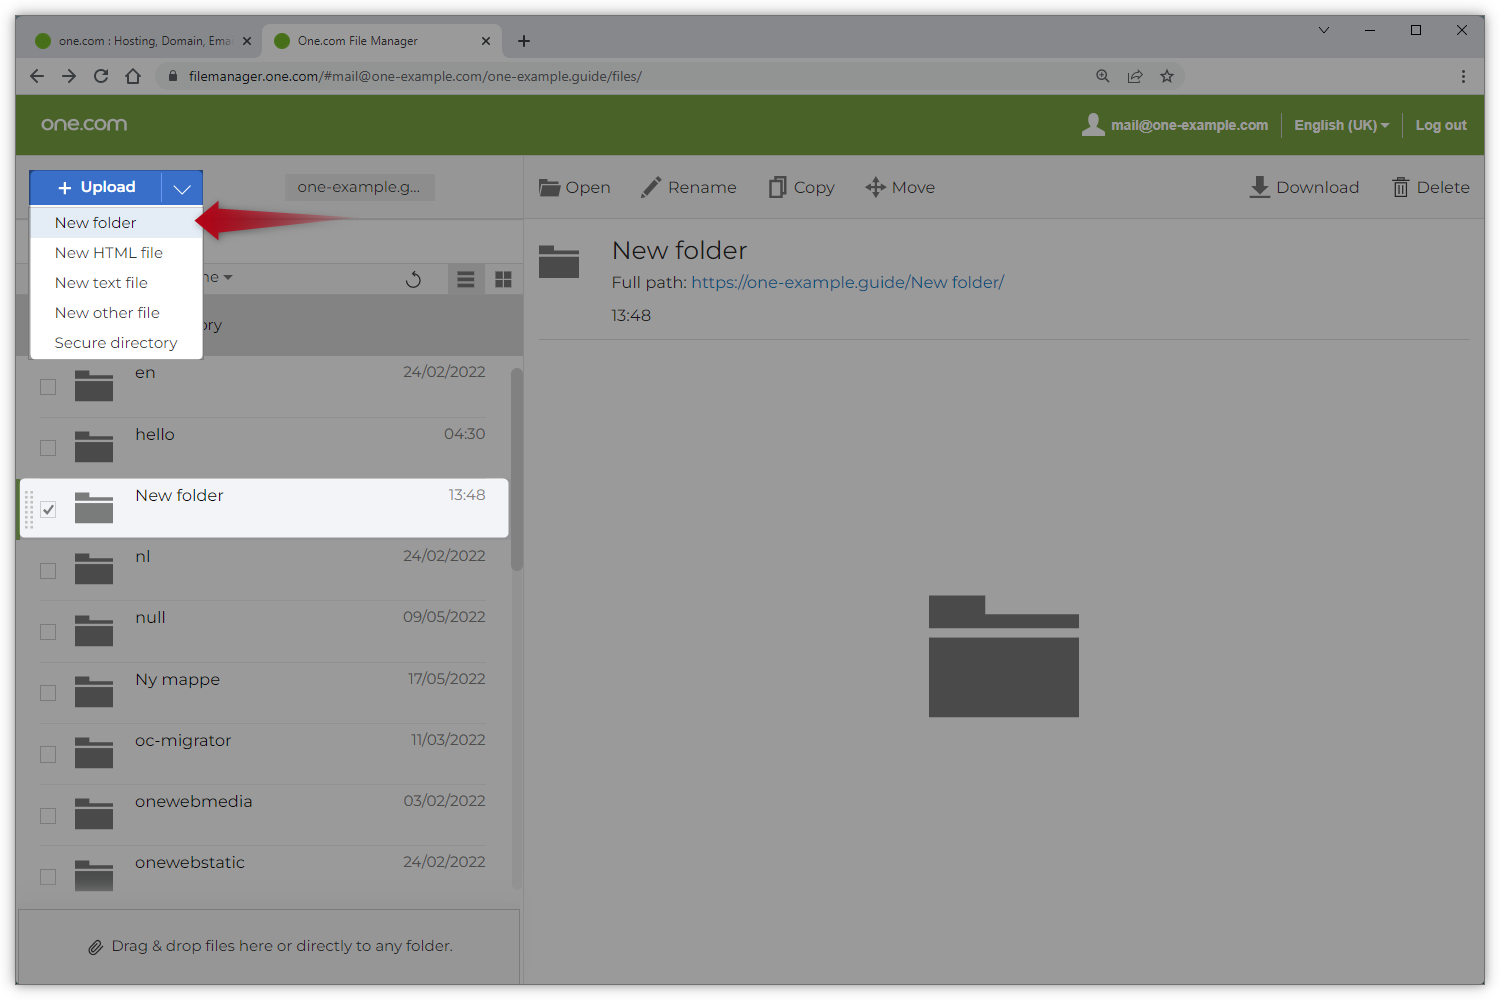Open the selected New folder
1500x1000 pixels.
[x=575, y=187]
